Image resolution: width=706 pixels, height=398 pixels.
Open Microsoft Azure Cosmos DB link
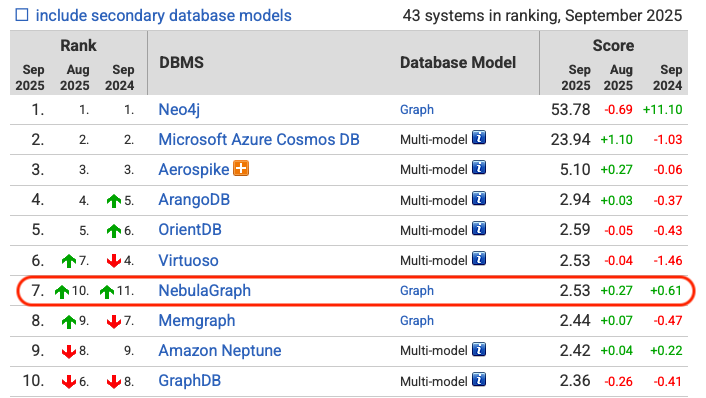pyautogui.click(x=259, y=140)
